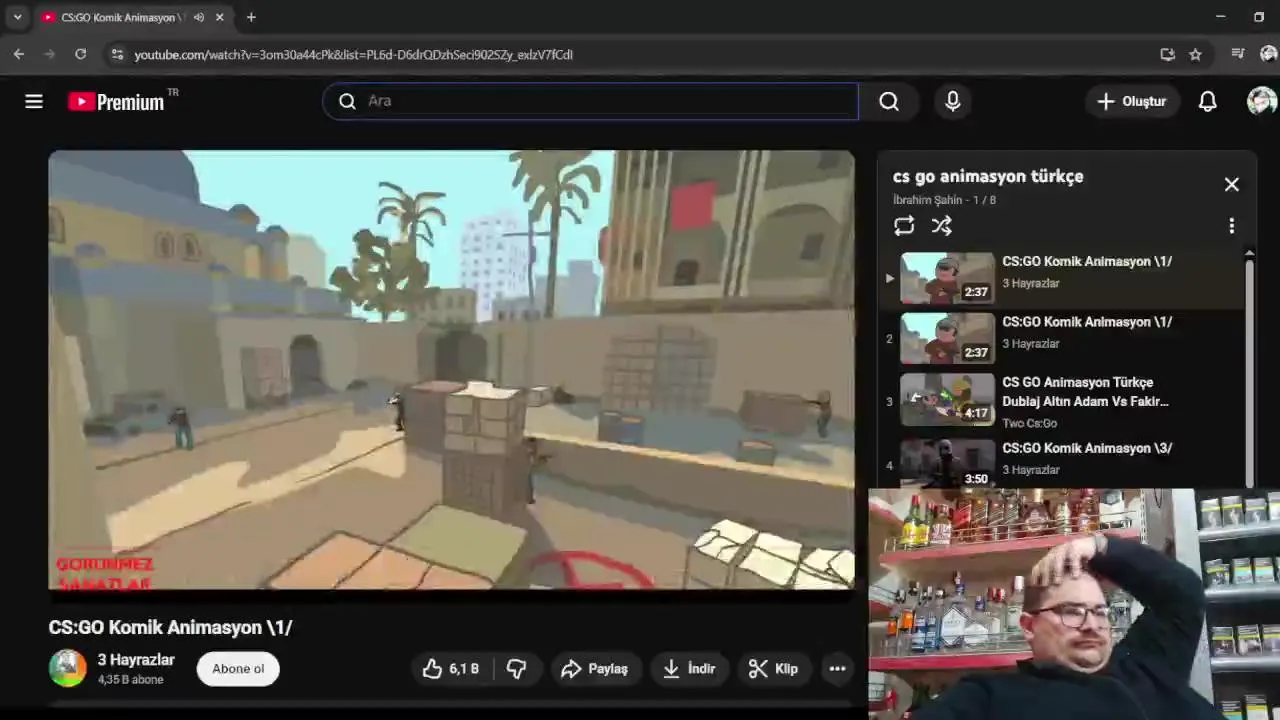Open 3 Hayrazlar channel name link
This screenshot has width=1280, height=720.
pyautogui.click(x=136, y=660)
